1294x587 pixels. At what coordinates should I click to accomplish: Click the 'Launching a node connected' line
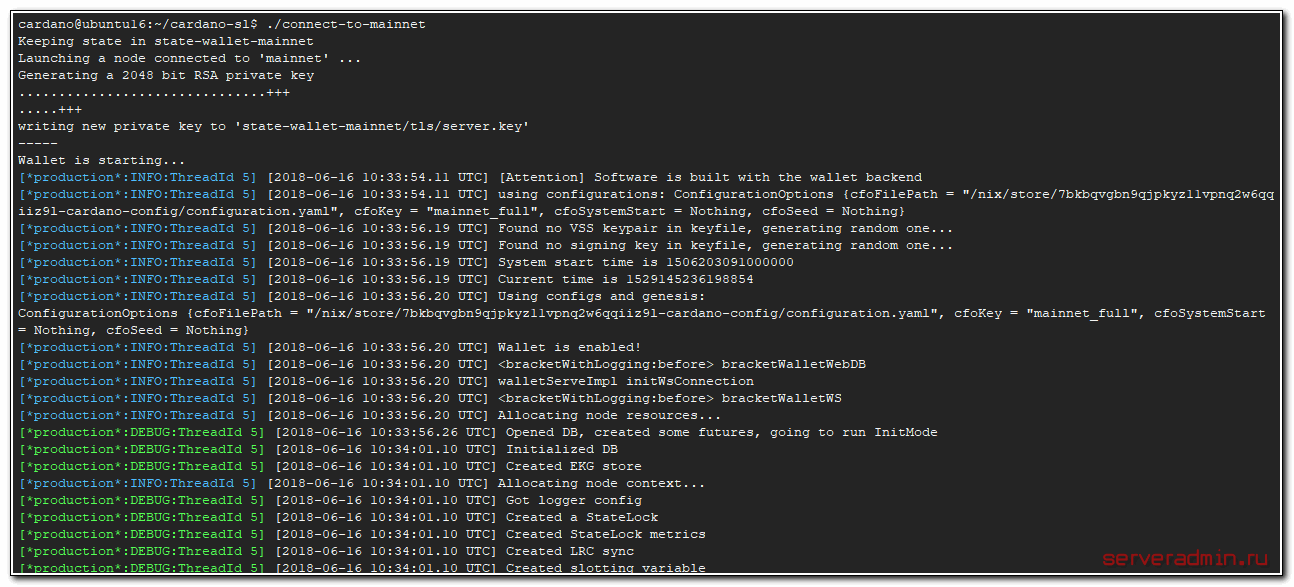pos(189,58)
